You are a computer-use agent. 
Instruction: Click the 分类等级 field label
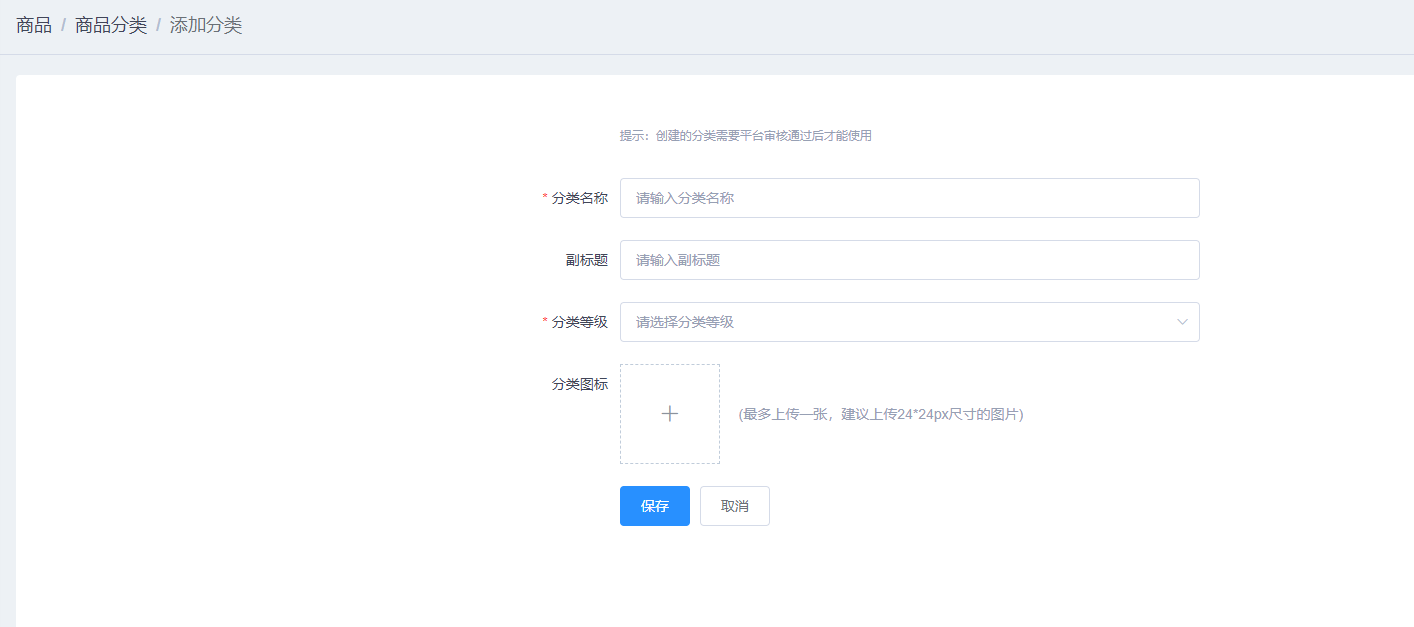pos(579,322)
